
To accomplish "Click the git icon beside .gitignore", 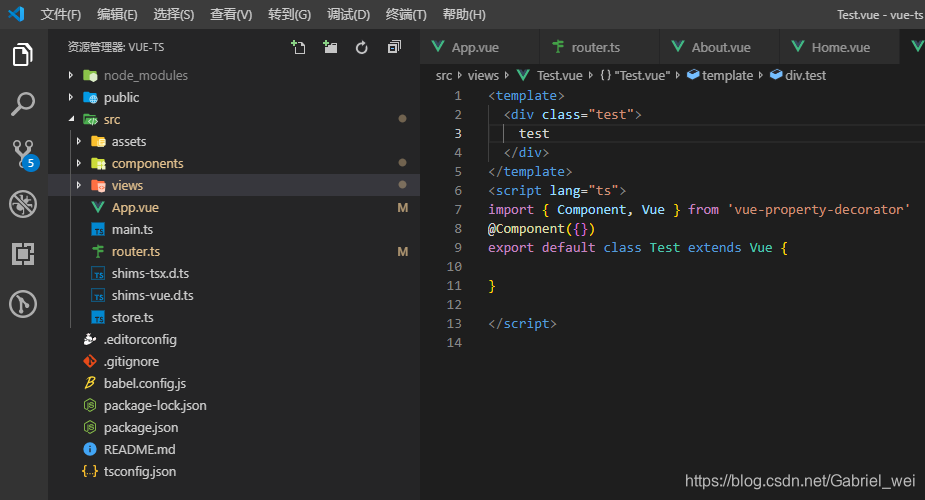I will pyautogui.click(x=90, y=361).
